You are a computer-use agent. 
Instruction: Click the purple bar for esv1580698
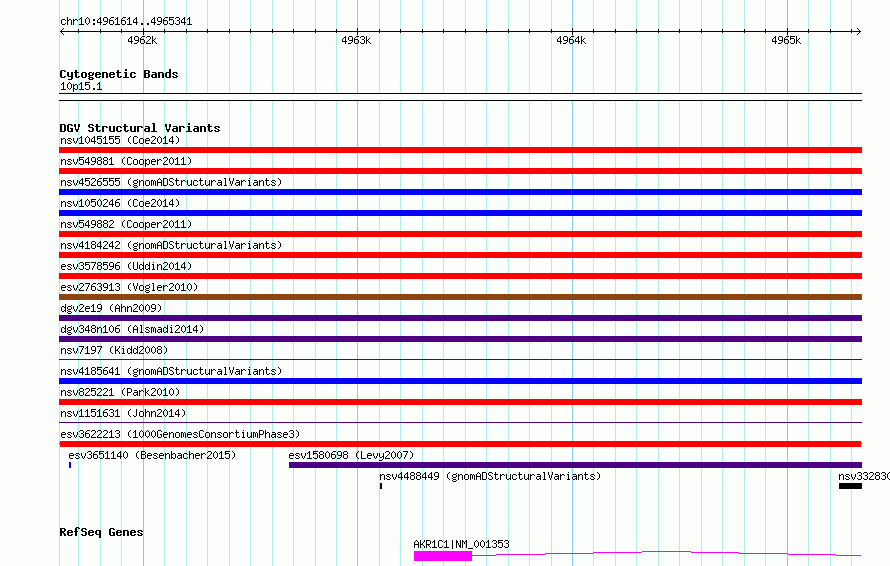pyautogui.click(x=576, y=465)
